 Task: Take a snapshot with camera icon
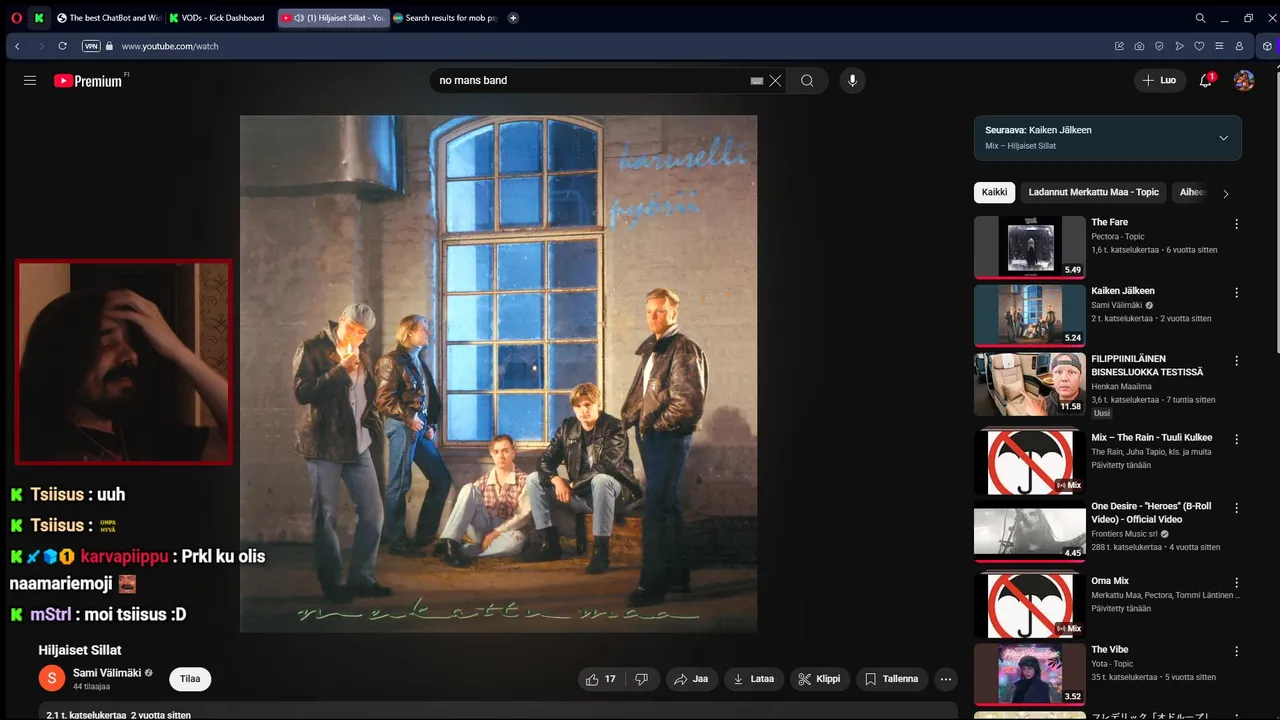click(1139, 46)
